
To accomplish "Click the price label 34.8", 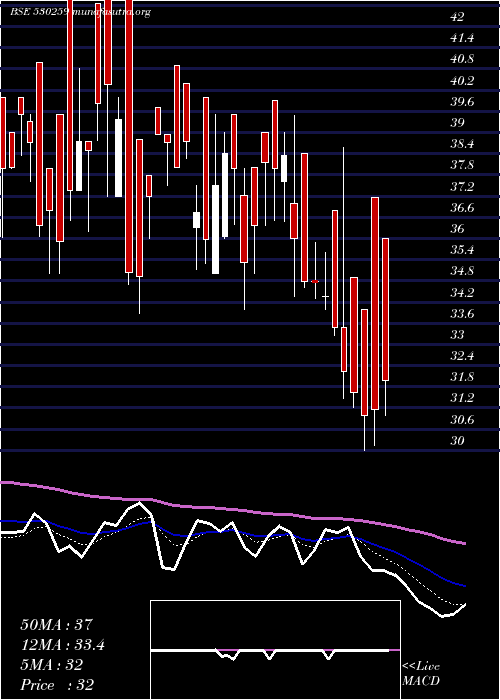I will click(x=462, y=271).
